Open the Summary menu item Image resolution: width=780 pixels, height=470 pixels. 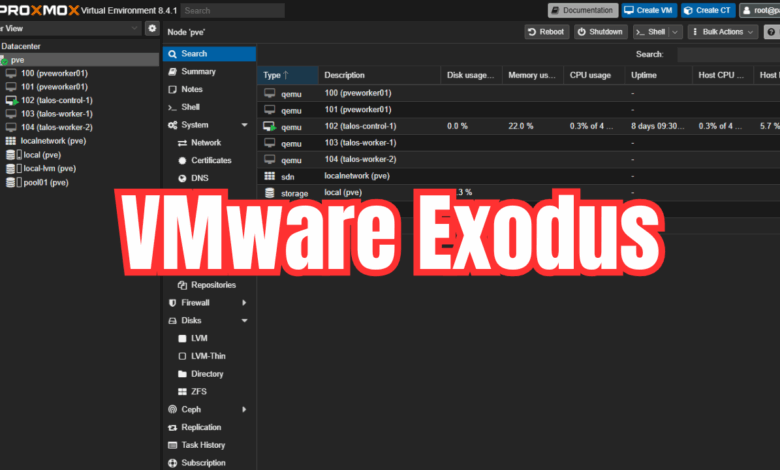coord(209,72)
